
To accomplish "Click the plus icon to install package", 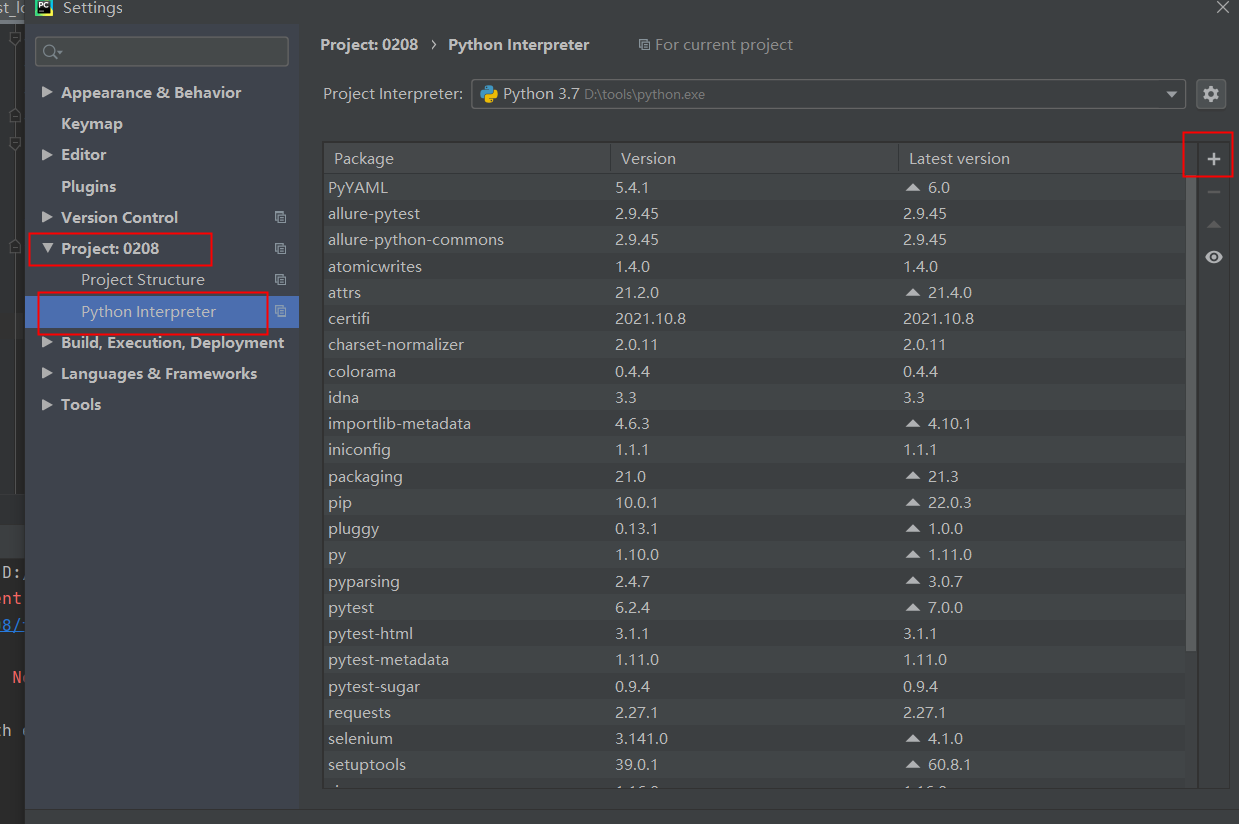I will point(1213,159).
